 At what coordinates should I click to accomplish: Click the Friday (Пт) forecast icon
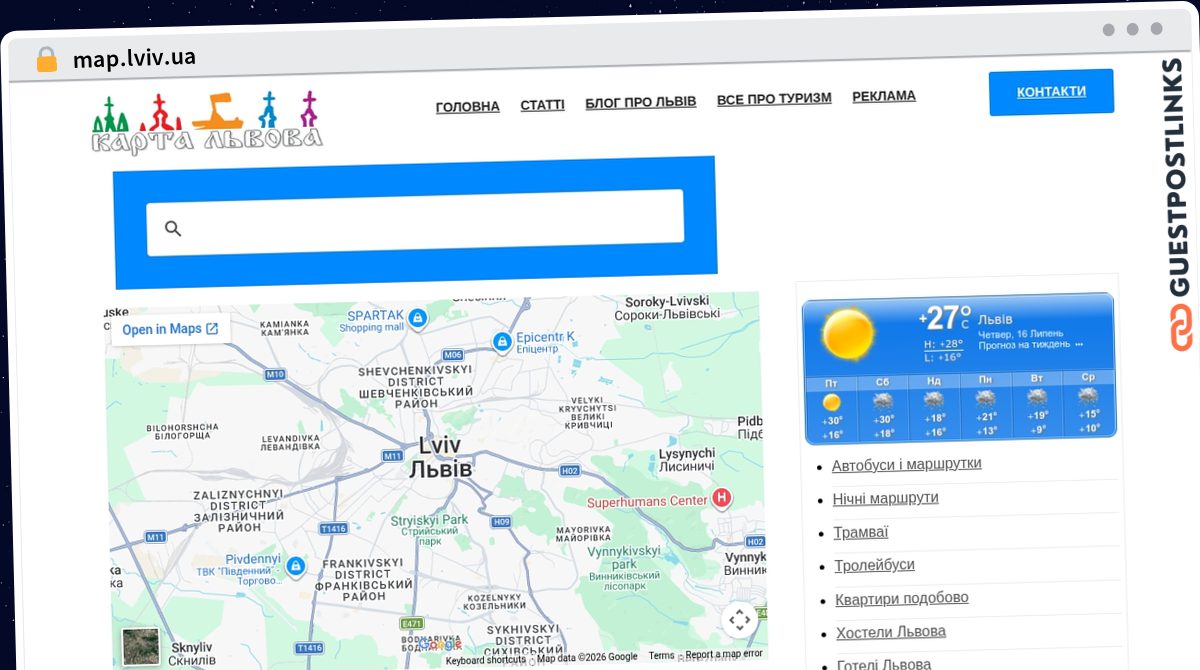[x=832, y=401]
